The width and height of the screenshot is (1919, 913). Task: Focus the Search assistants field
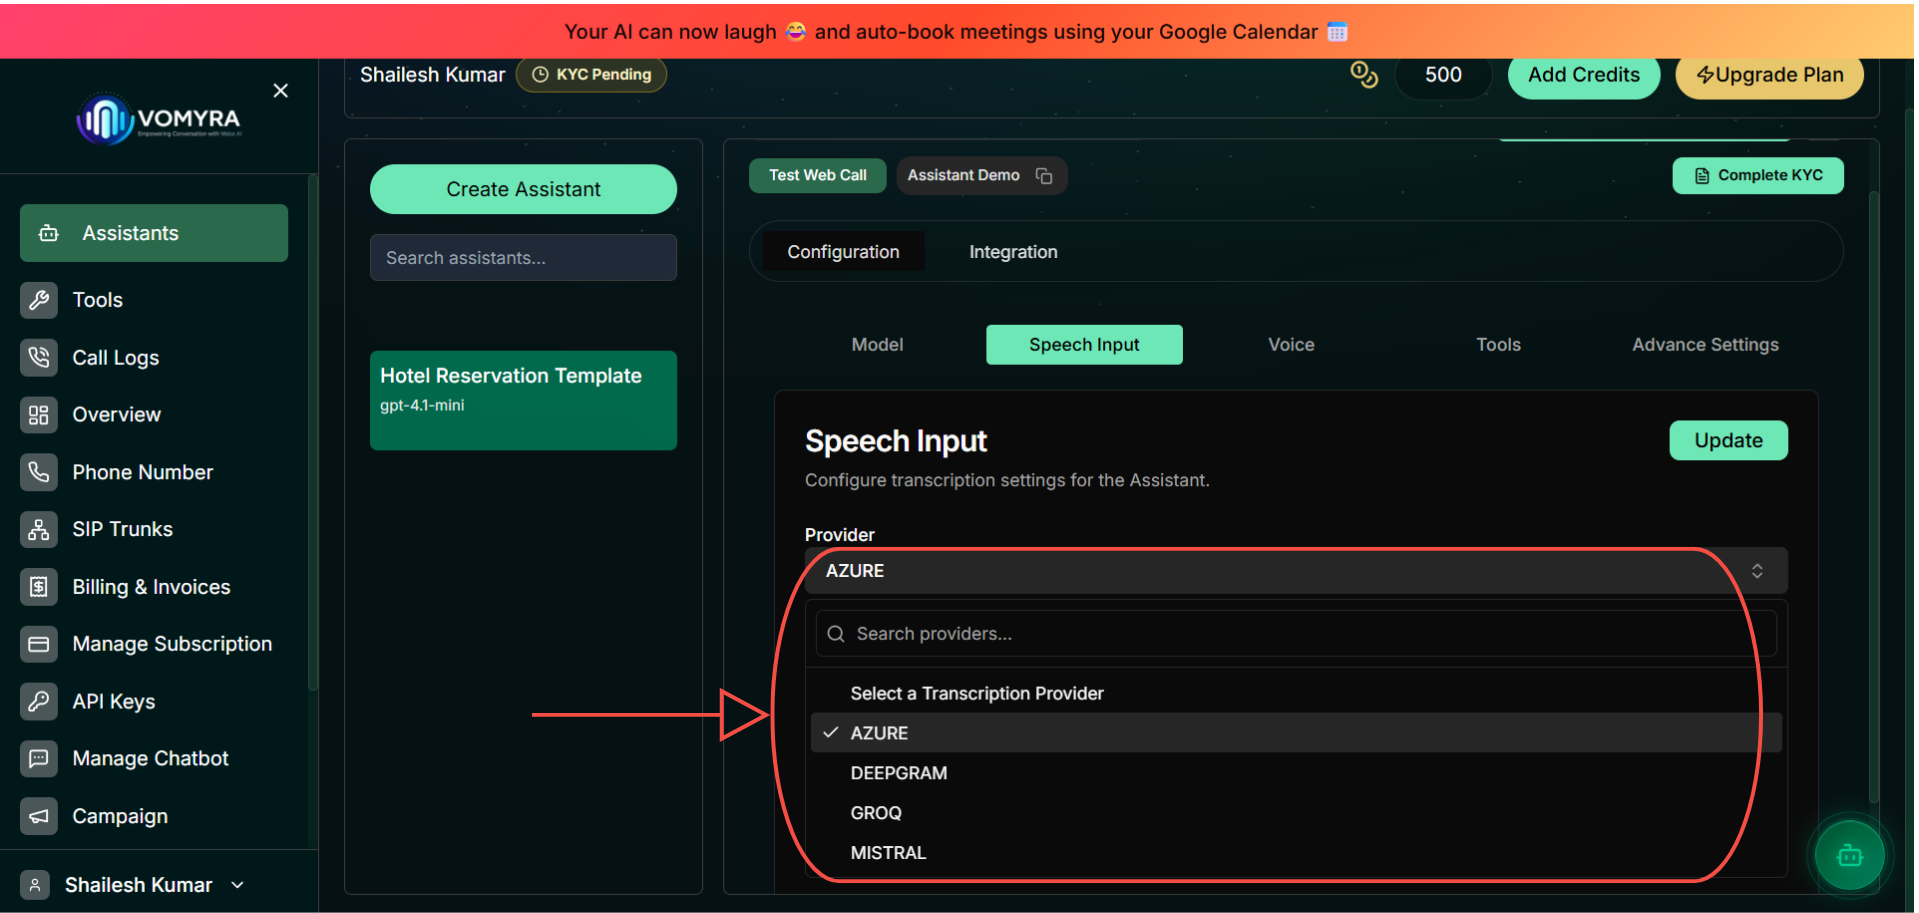pos(523,258)
